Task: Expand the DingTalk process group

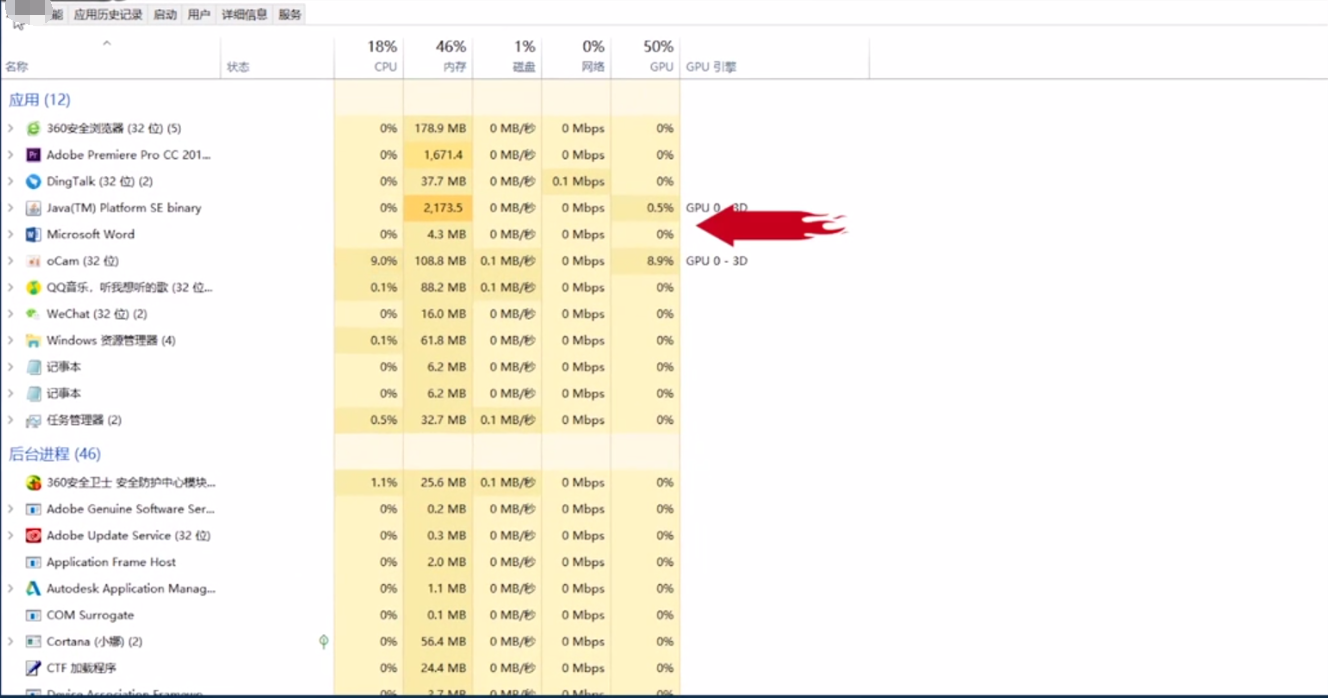Action: click(11, 181)
